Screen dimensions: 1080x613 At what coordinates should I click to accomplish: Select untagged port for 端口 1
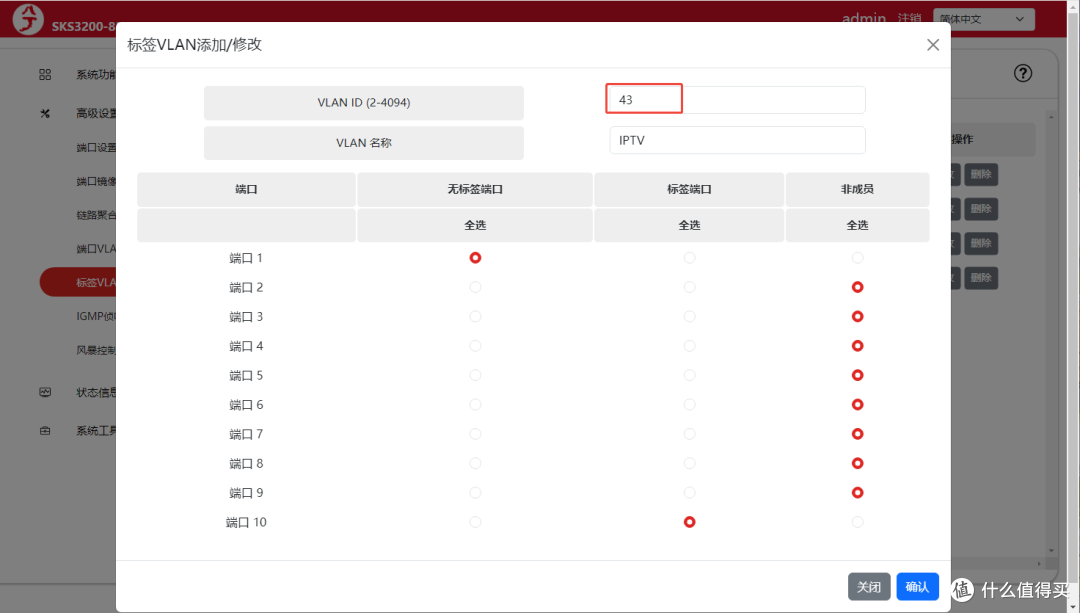point(475,258)
